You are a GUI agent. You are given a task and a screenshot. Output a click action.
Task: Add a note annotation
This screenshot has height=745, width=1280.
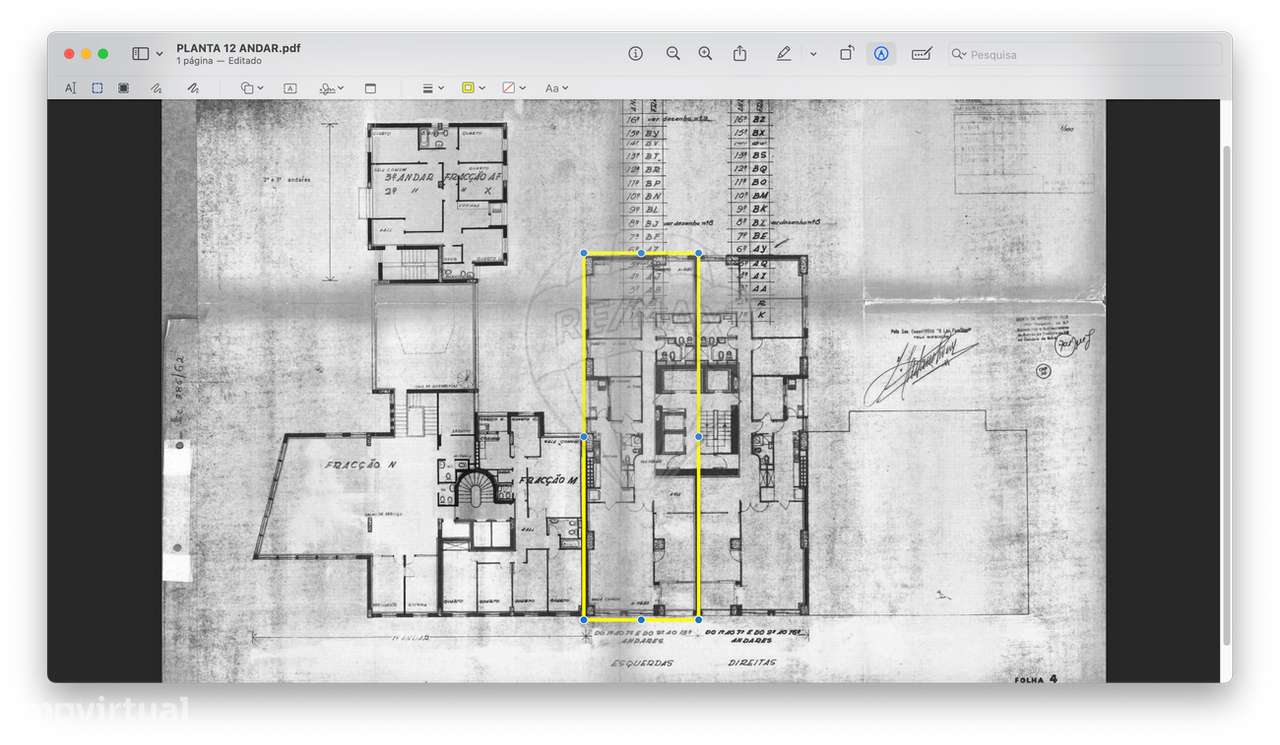tap(370, 88)
